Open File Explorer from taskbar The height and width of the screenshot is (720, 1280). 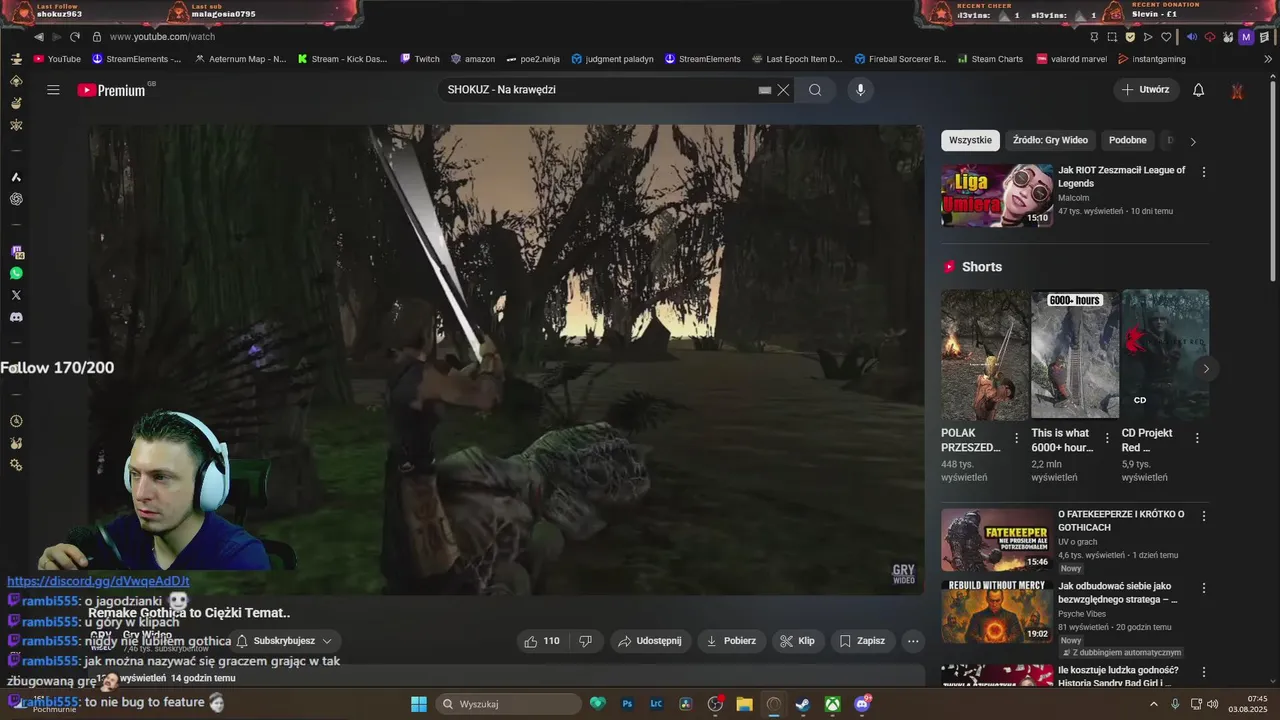point(744,704)
